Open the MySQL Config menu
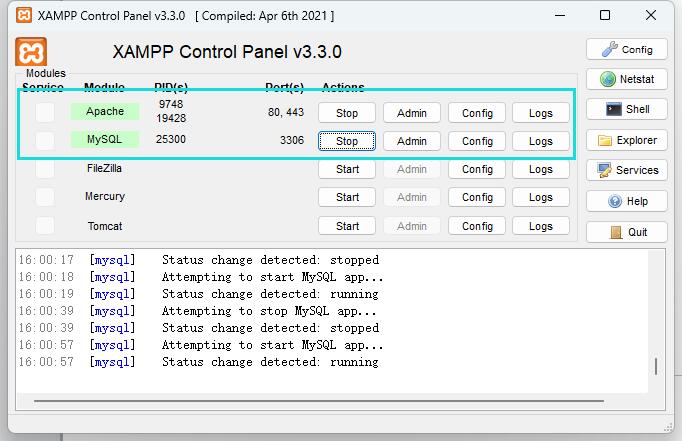 477,141
